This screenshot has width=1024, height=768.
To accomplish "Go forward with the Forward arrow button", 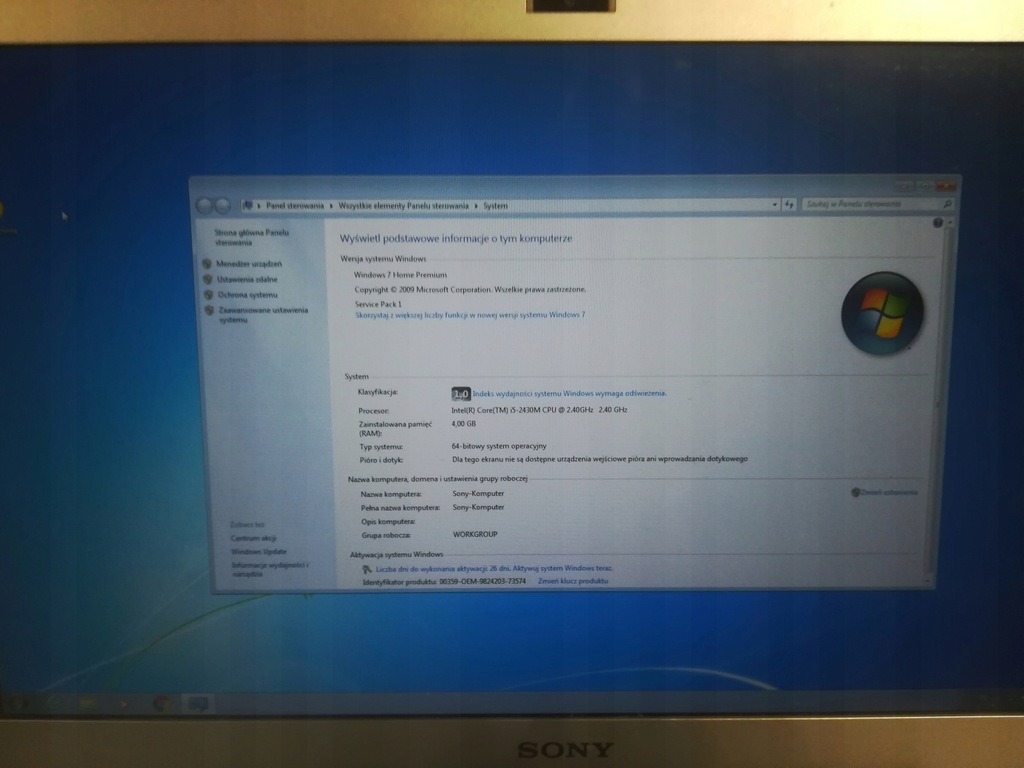I will click(x=223, y=206).
